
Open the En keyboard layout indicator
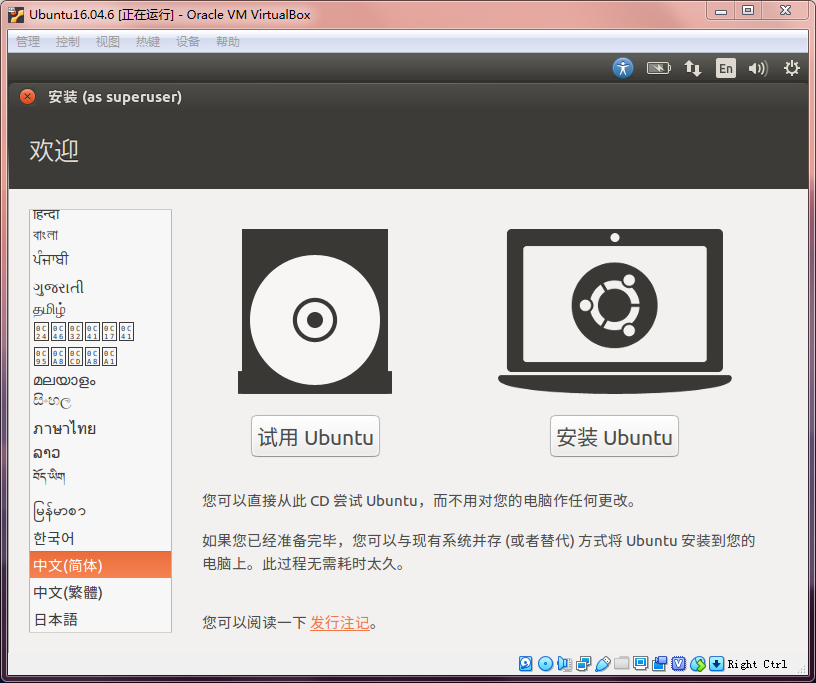click(726, 68)
